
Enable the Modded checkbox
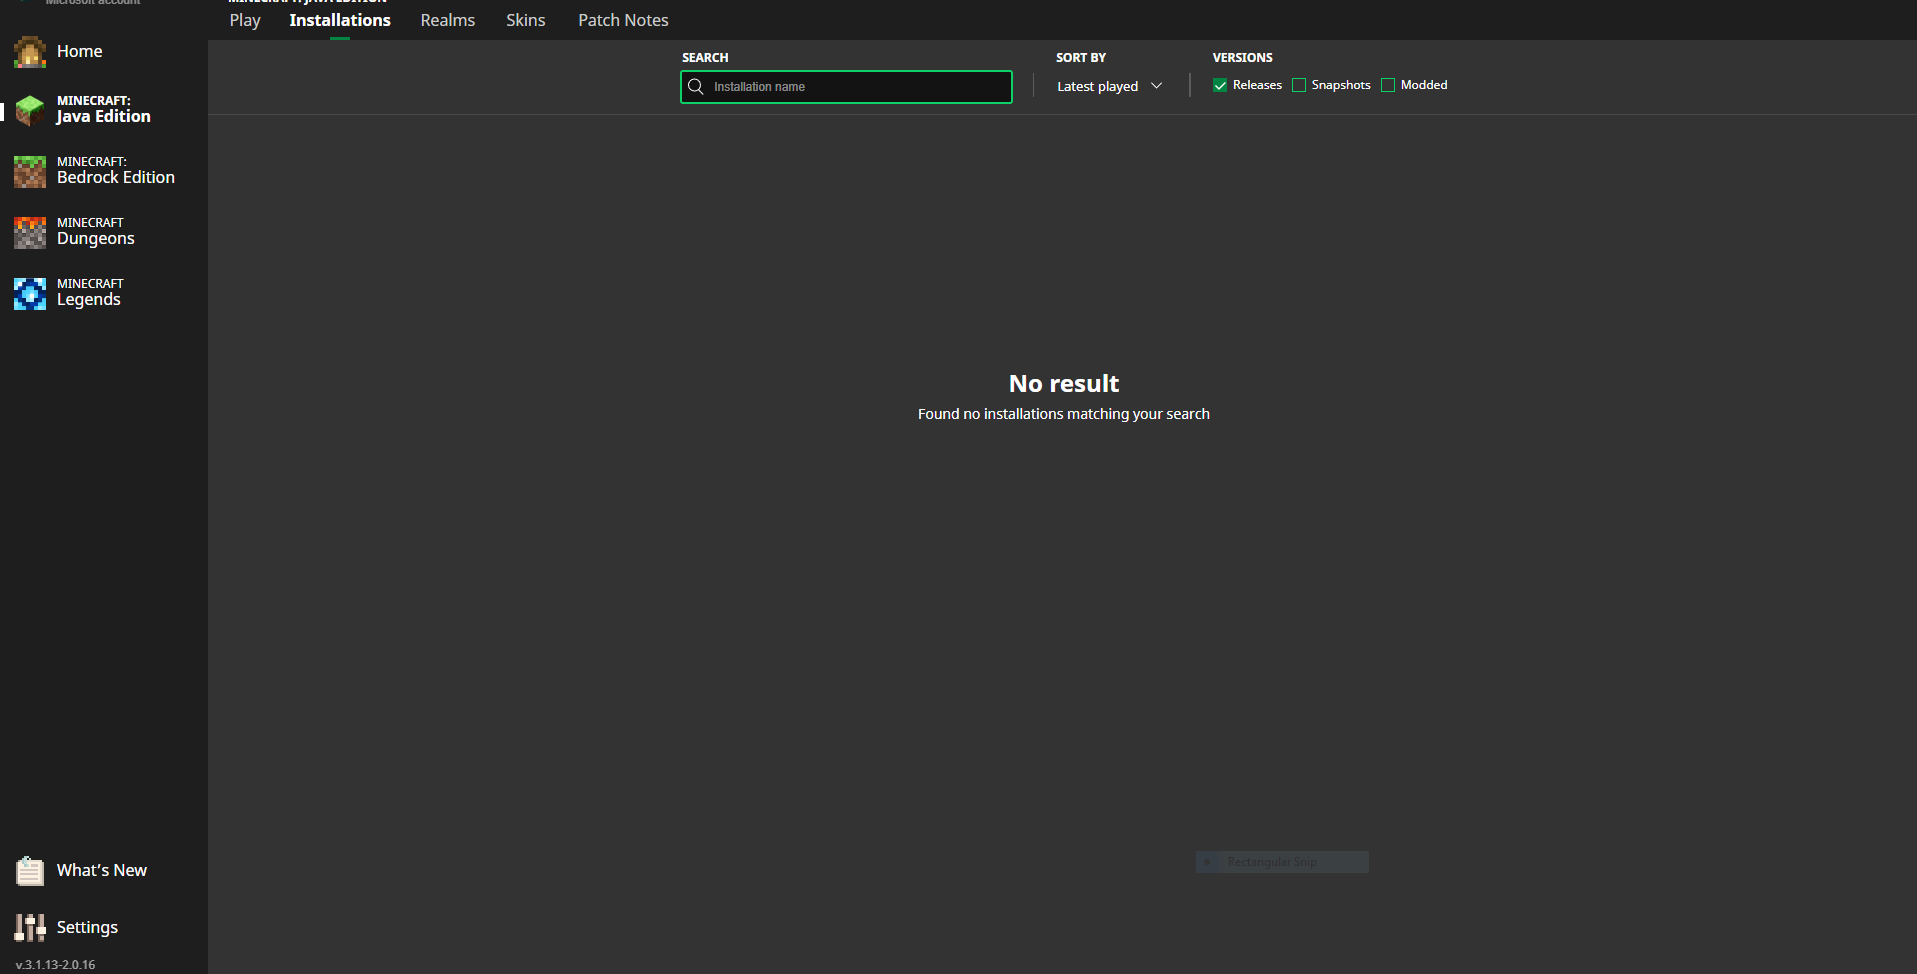[x=1388, y=85]
